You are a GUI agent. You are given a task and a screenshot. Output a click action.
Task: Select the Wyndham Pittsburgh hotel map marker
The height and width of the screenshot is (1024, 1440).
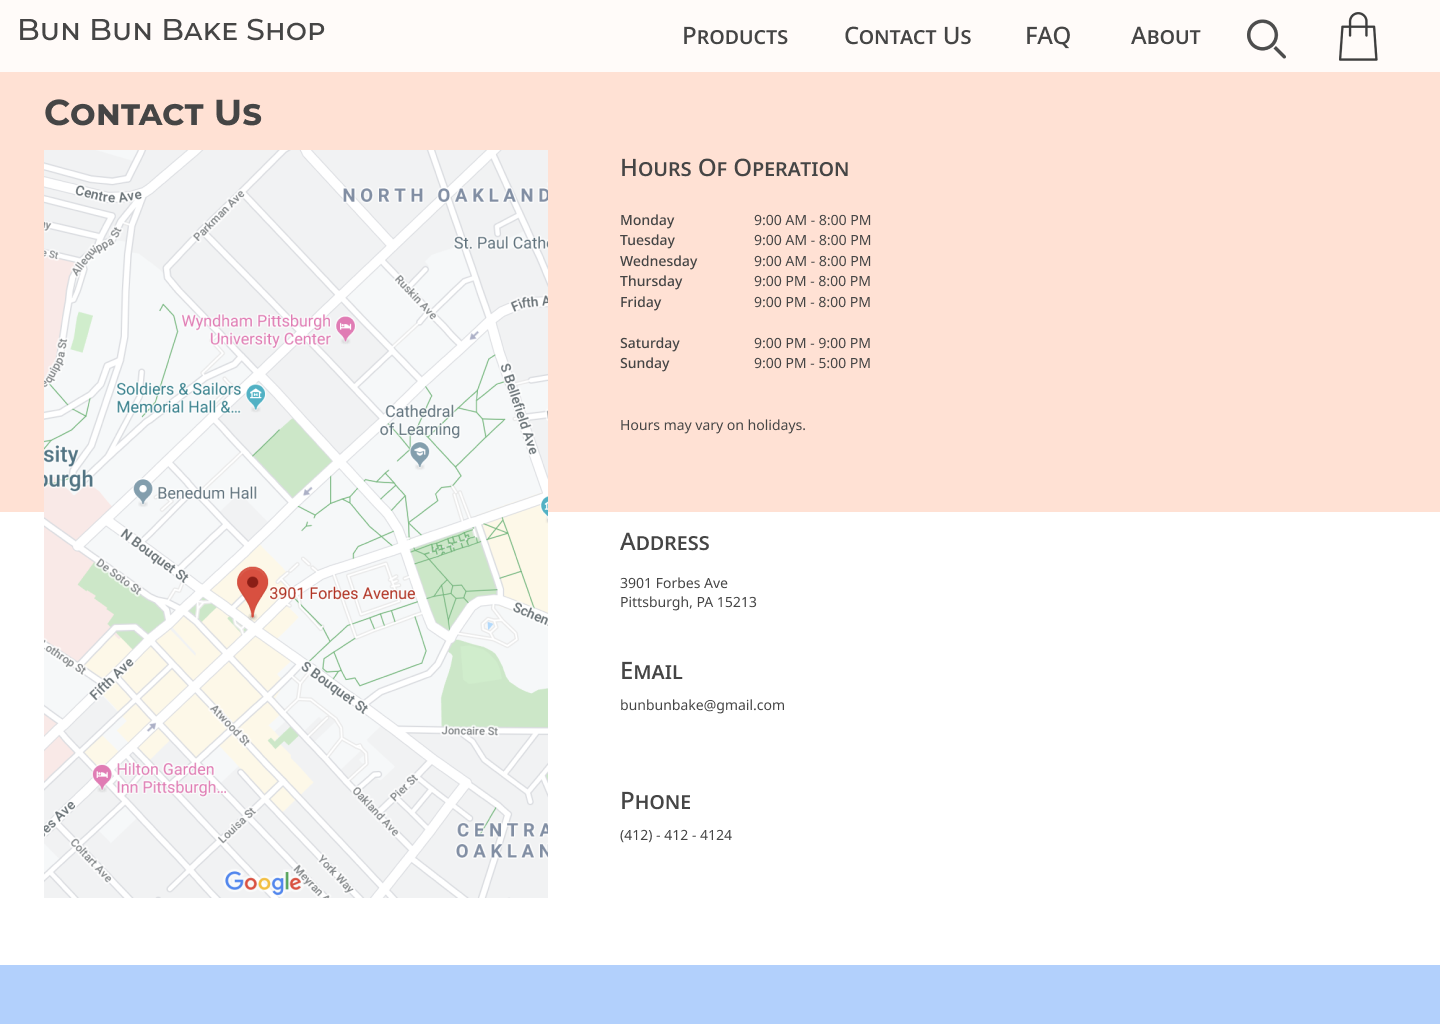(x=346, y=329)
